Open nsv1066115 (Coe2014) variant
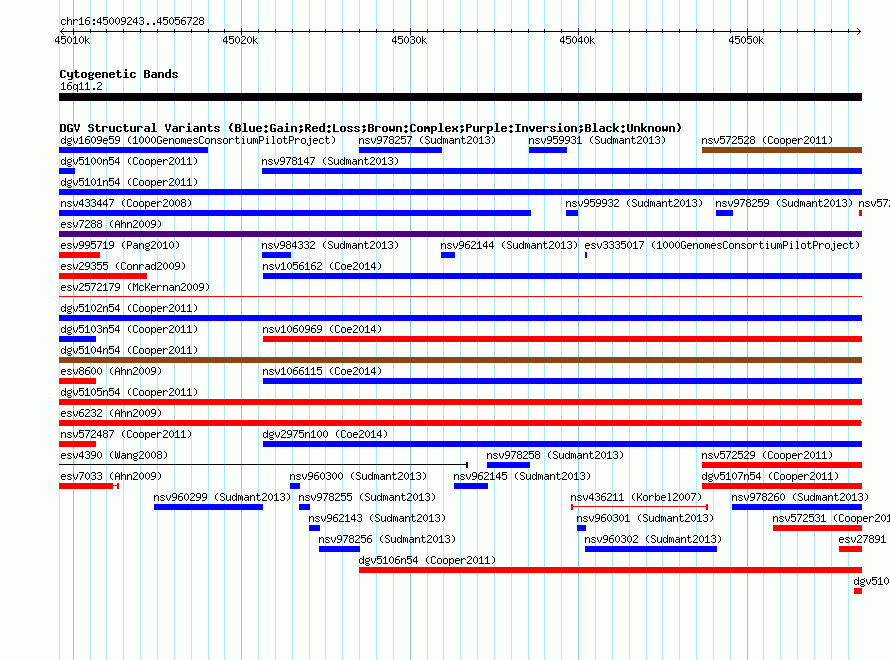The width and height of the screenshot is (890, 660). coord(322,371)
